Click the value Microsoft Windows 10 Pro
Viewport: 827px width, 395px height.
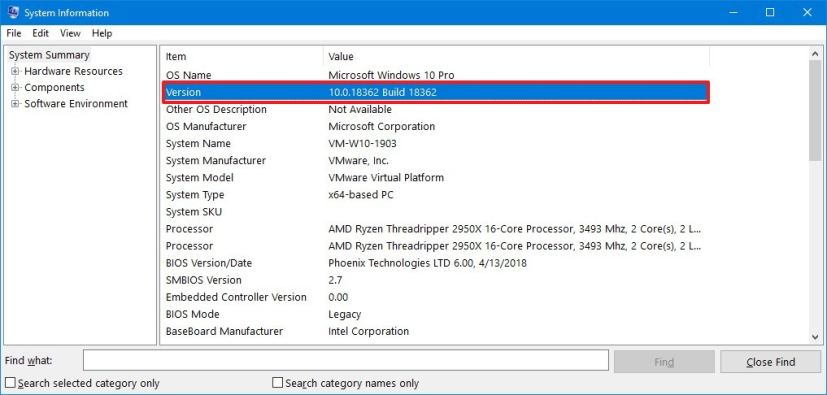click(x=391, y=75)
